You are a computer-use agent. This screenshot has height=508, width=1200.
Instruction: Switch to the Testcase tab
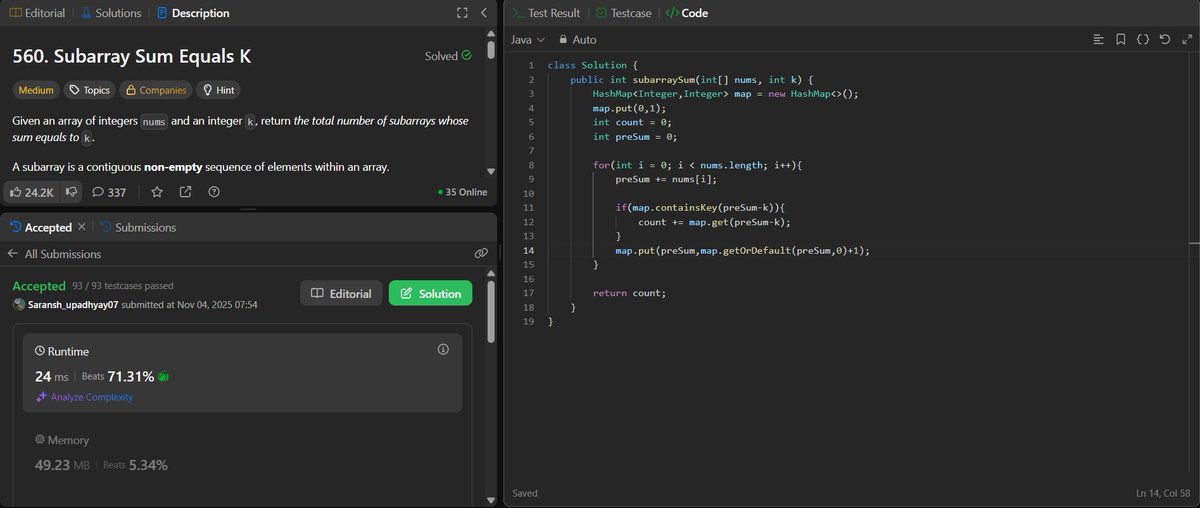click(x=624, y=13)
